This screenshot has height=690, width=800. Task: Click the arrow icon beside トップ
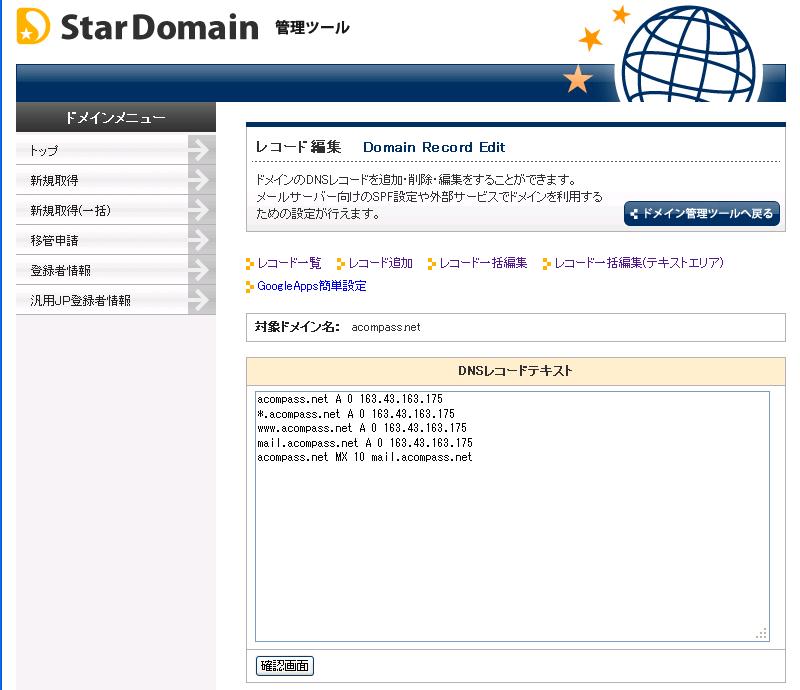201,150
